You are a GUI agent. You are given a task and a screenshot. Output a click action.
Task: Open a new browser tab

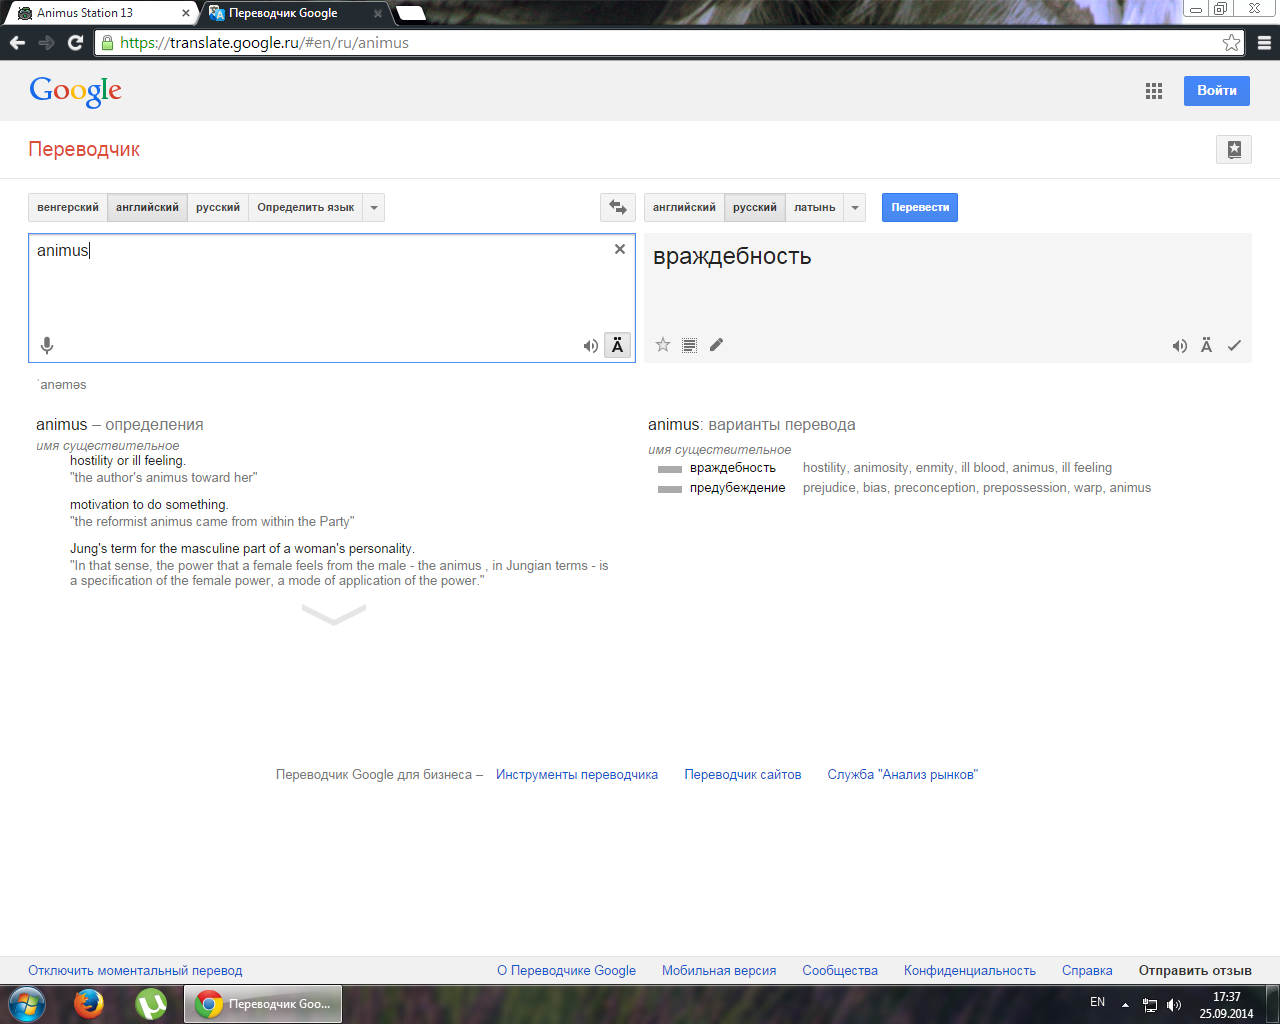point(411,13)
